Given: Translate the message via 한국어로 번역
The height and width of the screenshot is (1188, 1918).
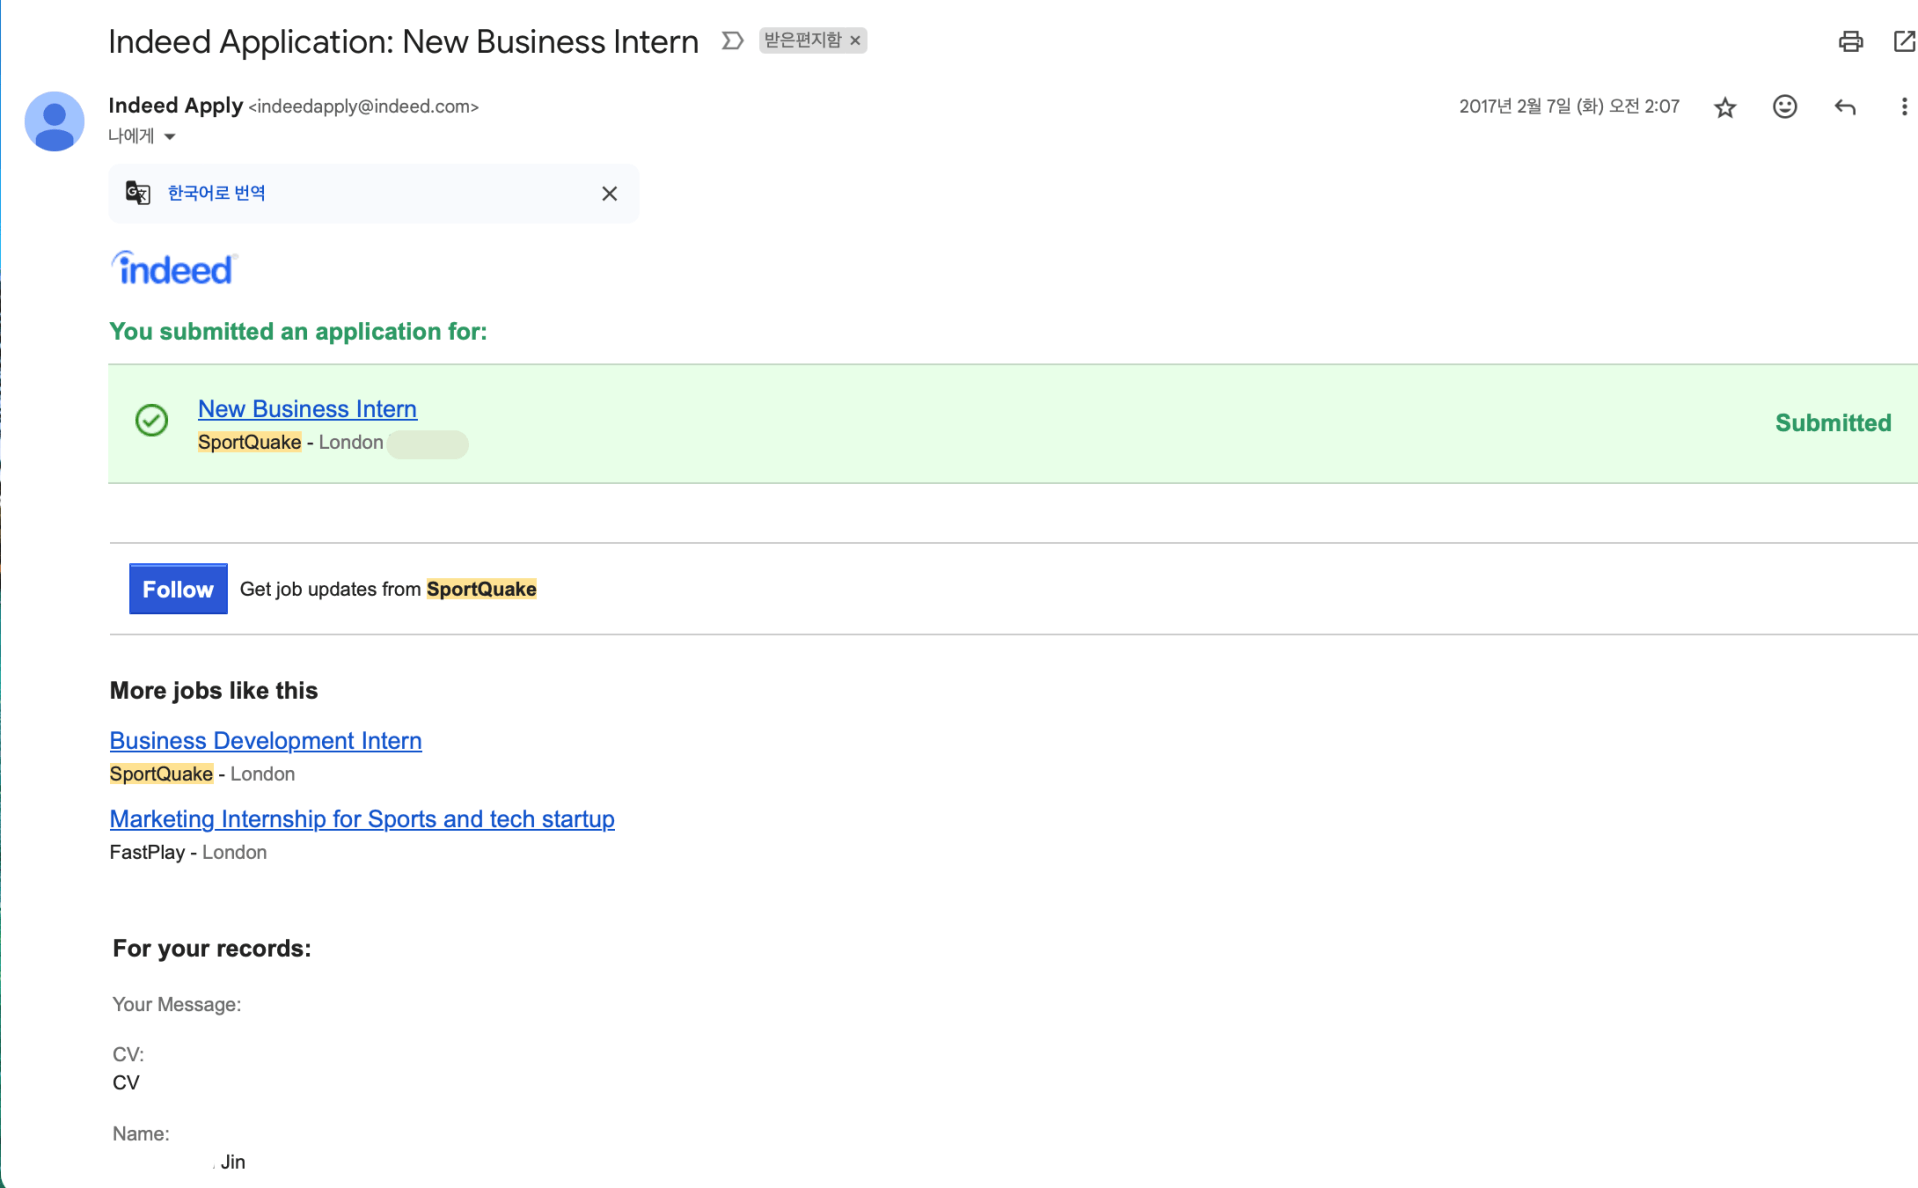Looking at the screenshot, I should pyautogui.click(x=216, y=193).
